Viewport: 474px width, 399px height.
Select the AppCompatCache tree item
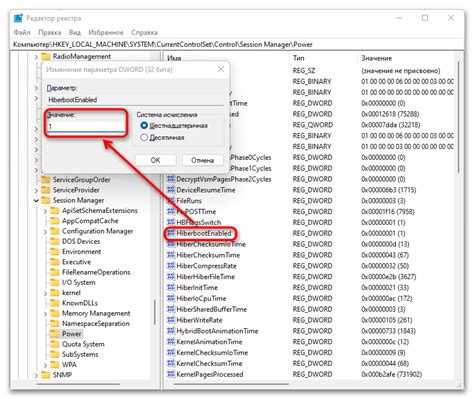point(90,221)
